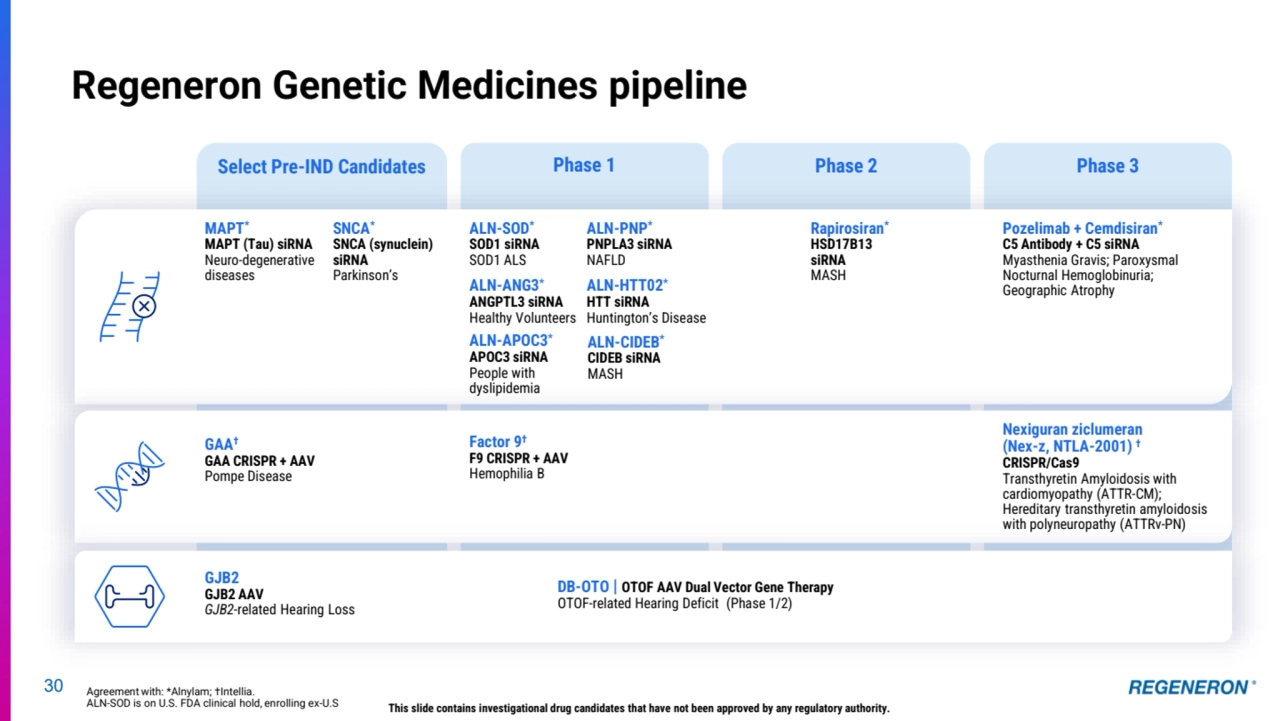Click PNPLA3 siRNA text
Image resolution: width=1280 pixels, height=721 pixels.
click(629, 244)
